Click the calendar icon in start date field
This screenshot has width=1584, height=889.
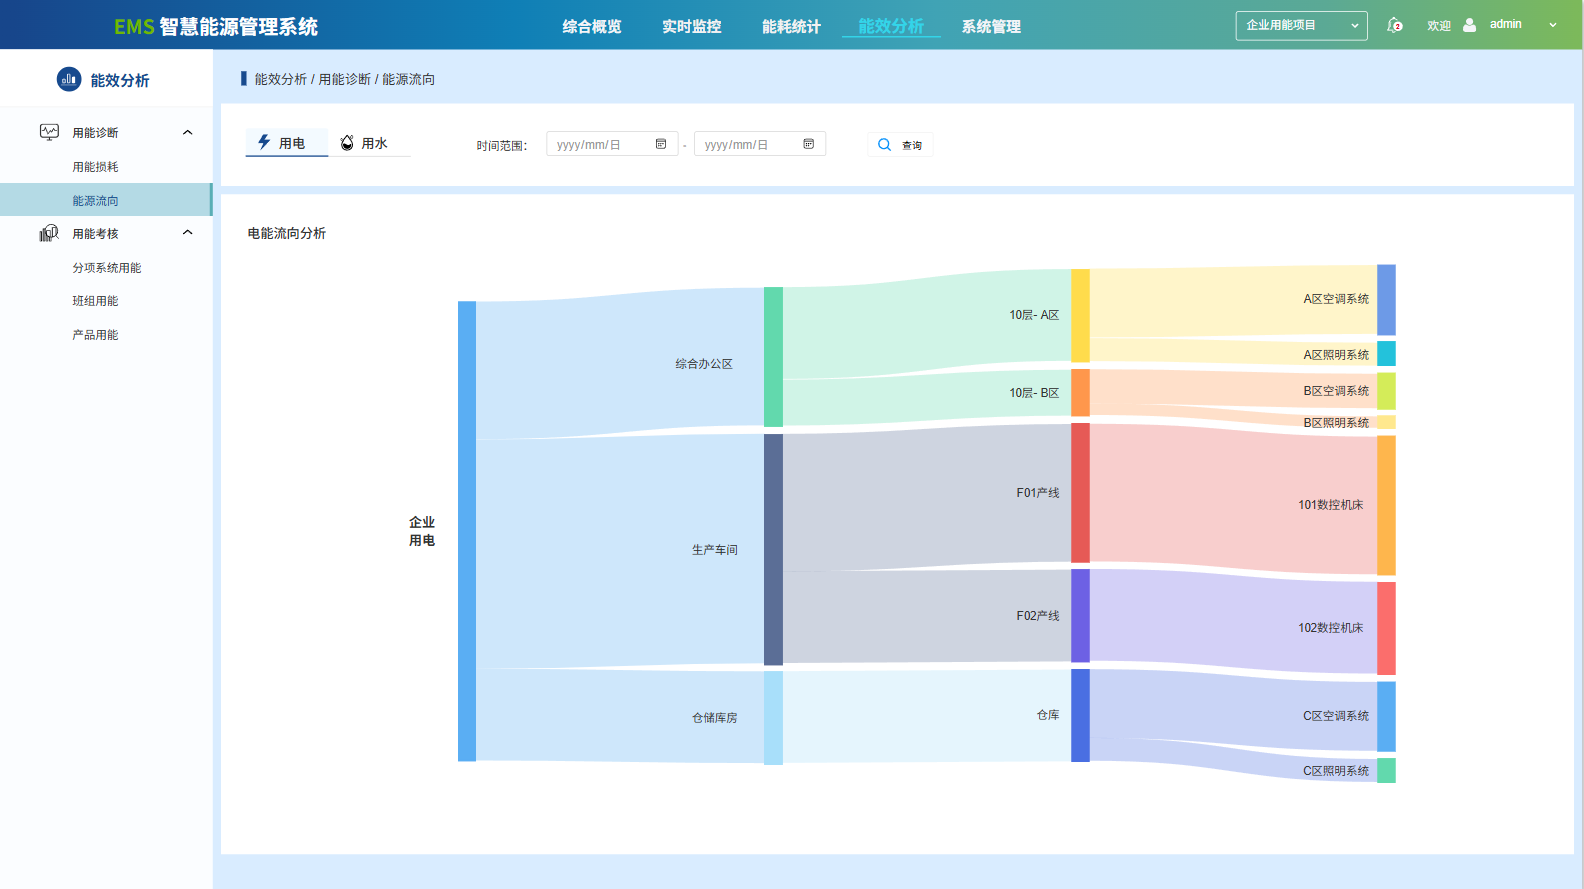[x=661, y=144]
